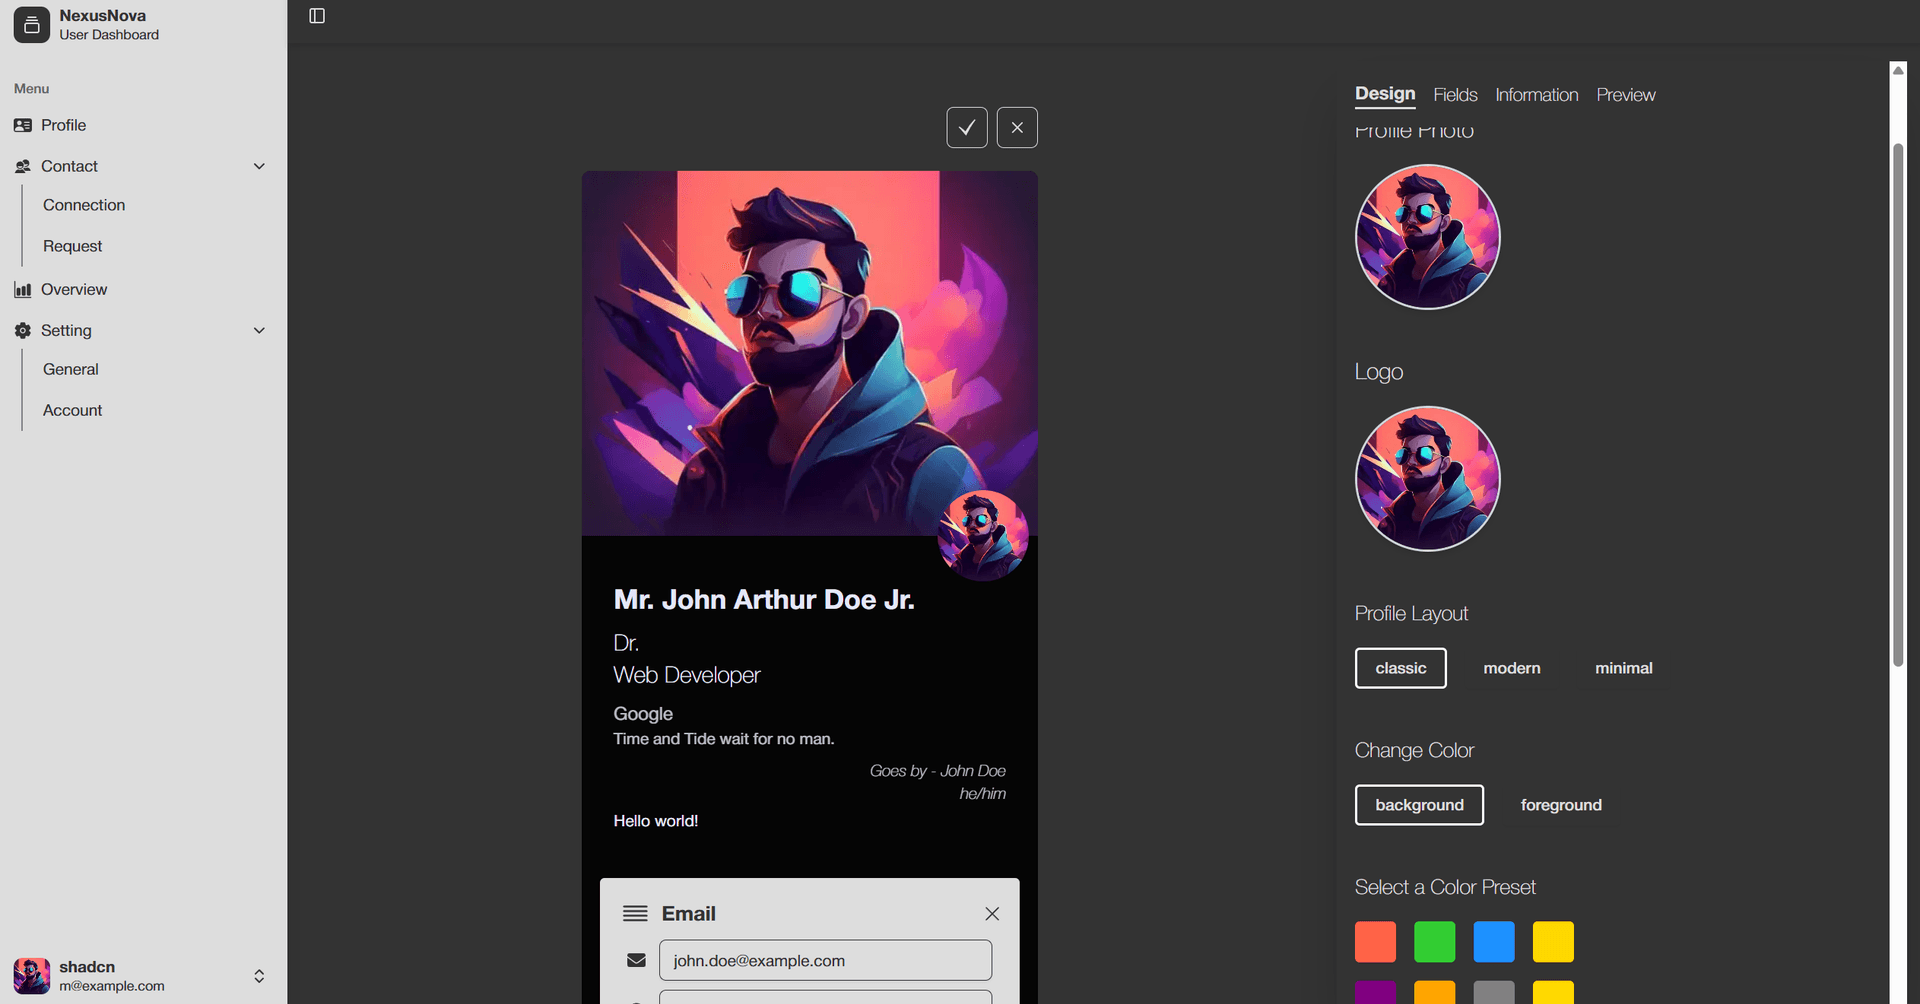Remove the Email field with X icon
Image resolution: width=1920 pixels, height=1004 pixels.
(991, 914)
